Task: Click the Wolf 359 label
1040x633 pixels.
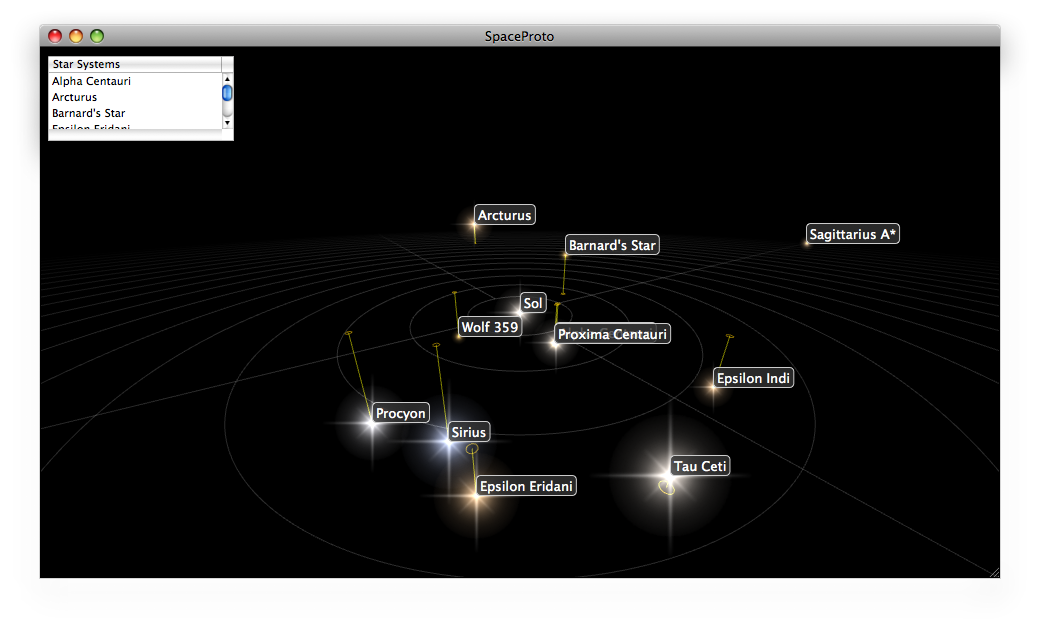Action: [x=489, y=327]
